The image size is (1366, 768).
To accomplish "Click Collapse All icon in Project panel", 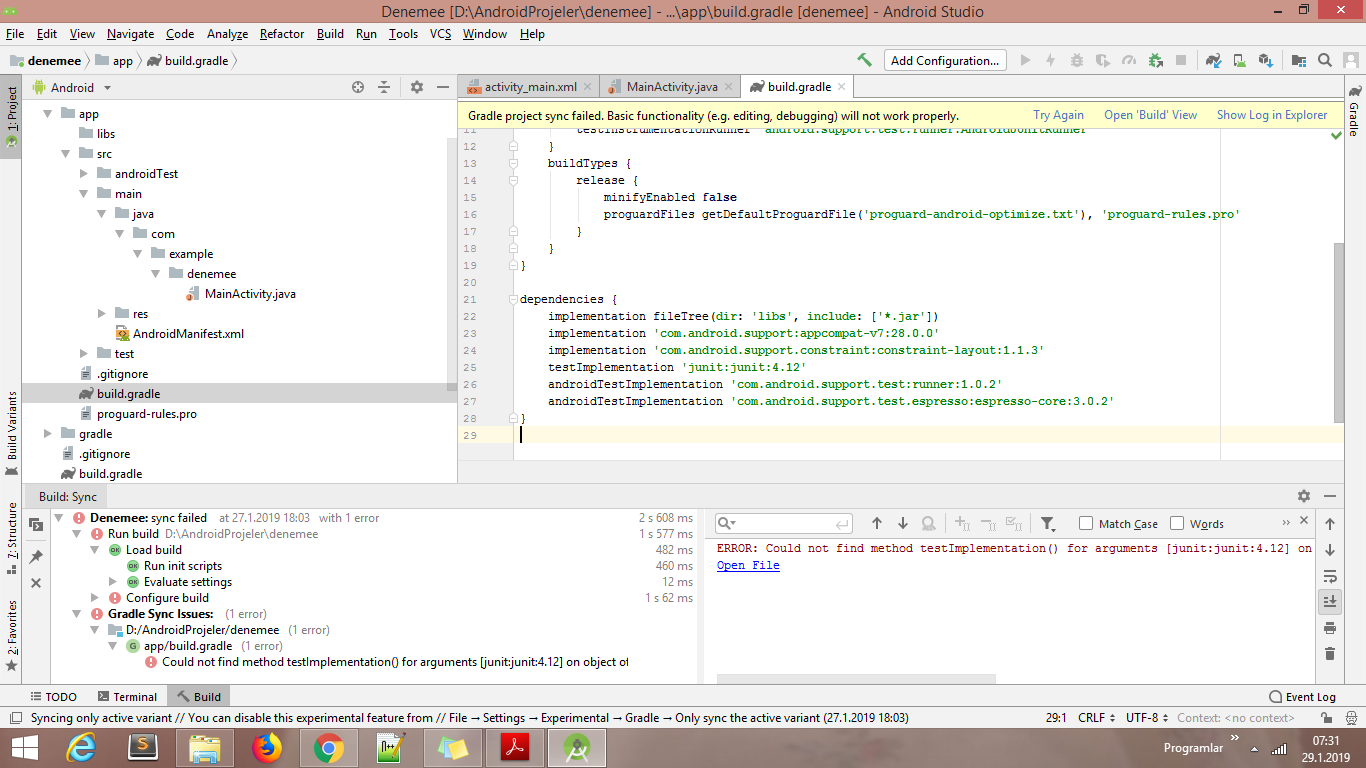I will click(383, 87).
